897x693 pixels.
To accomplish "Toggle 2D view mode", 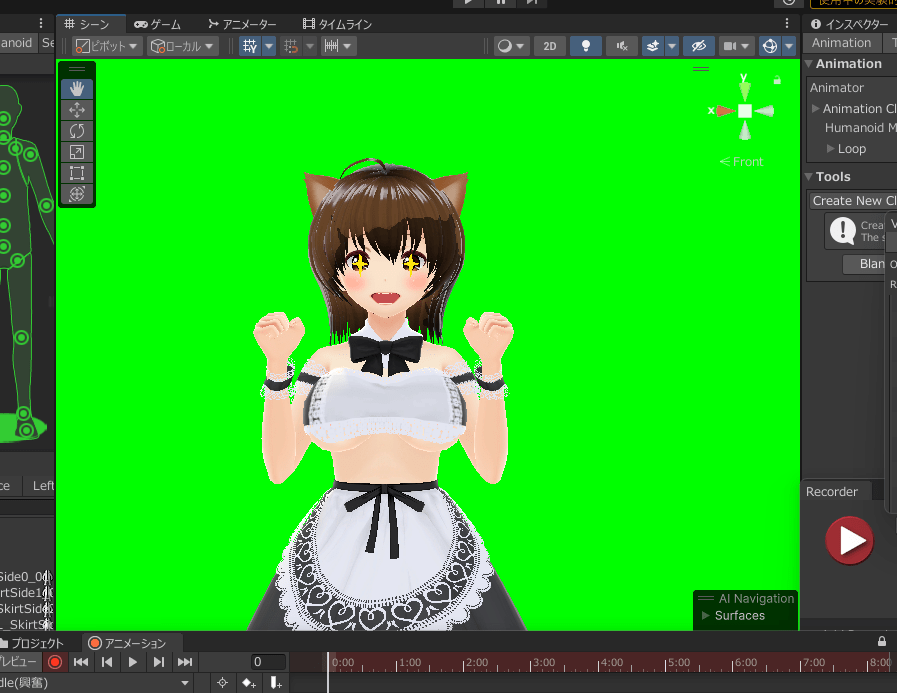I will click(550, 46).
